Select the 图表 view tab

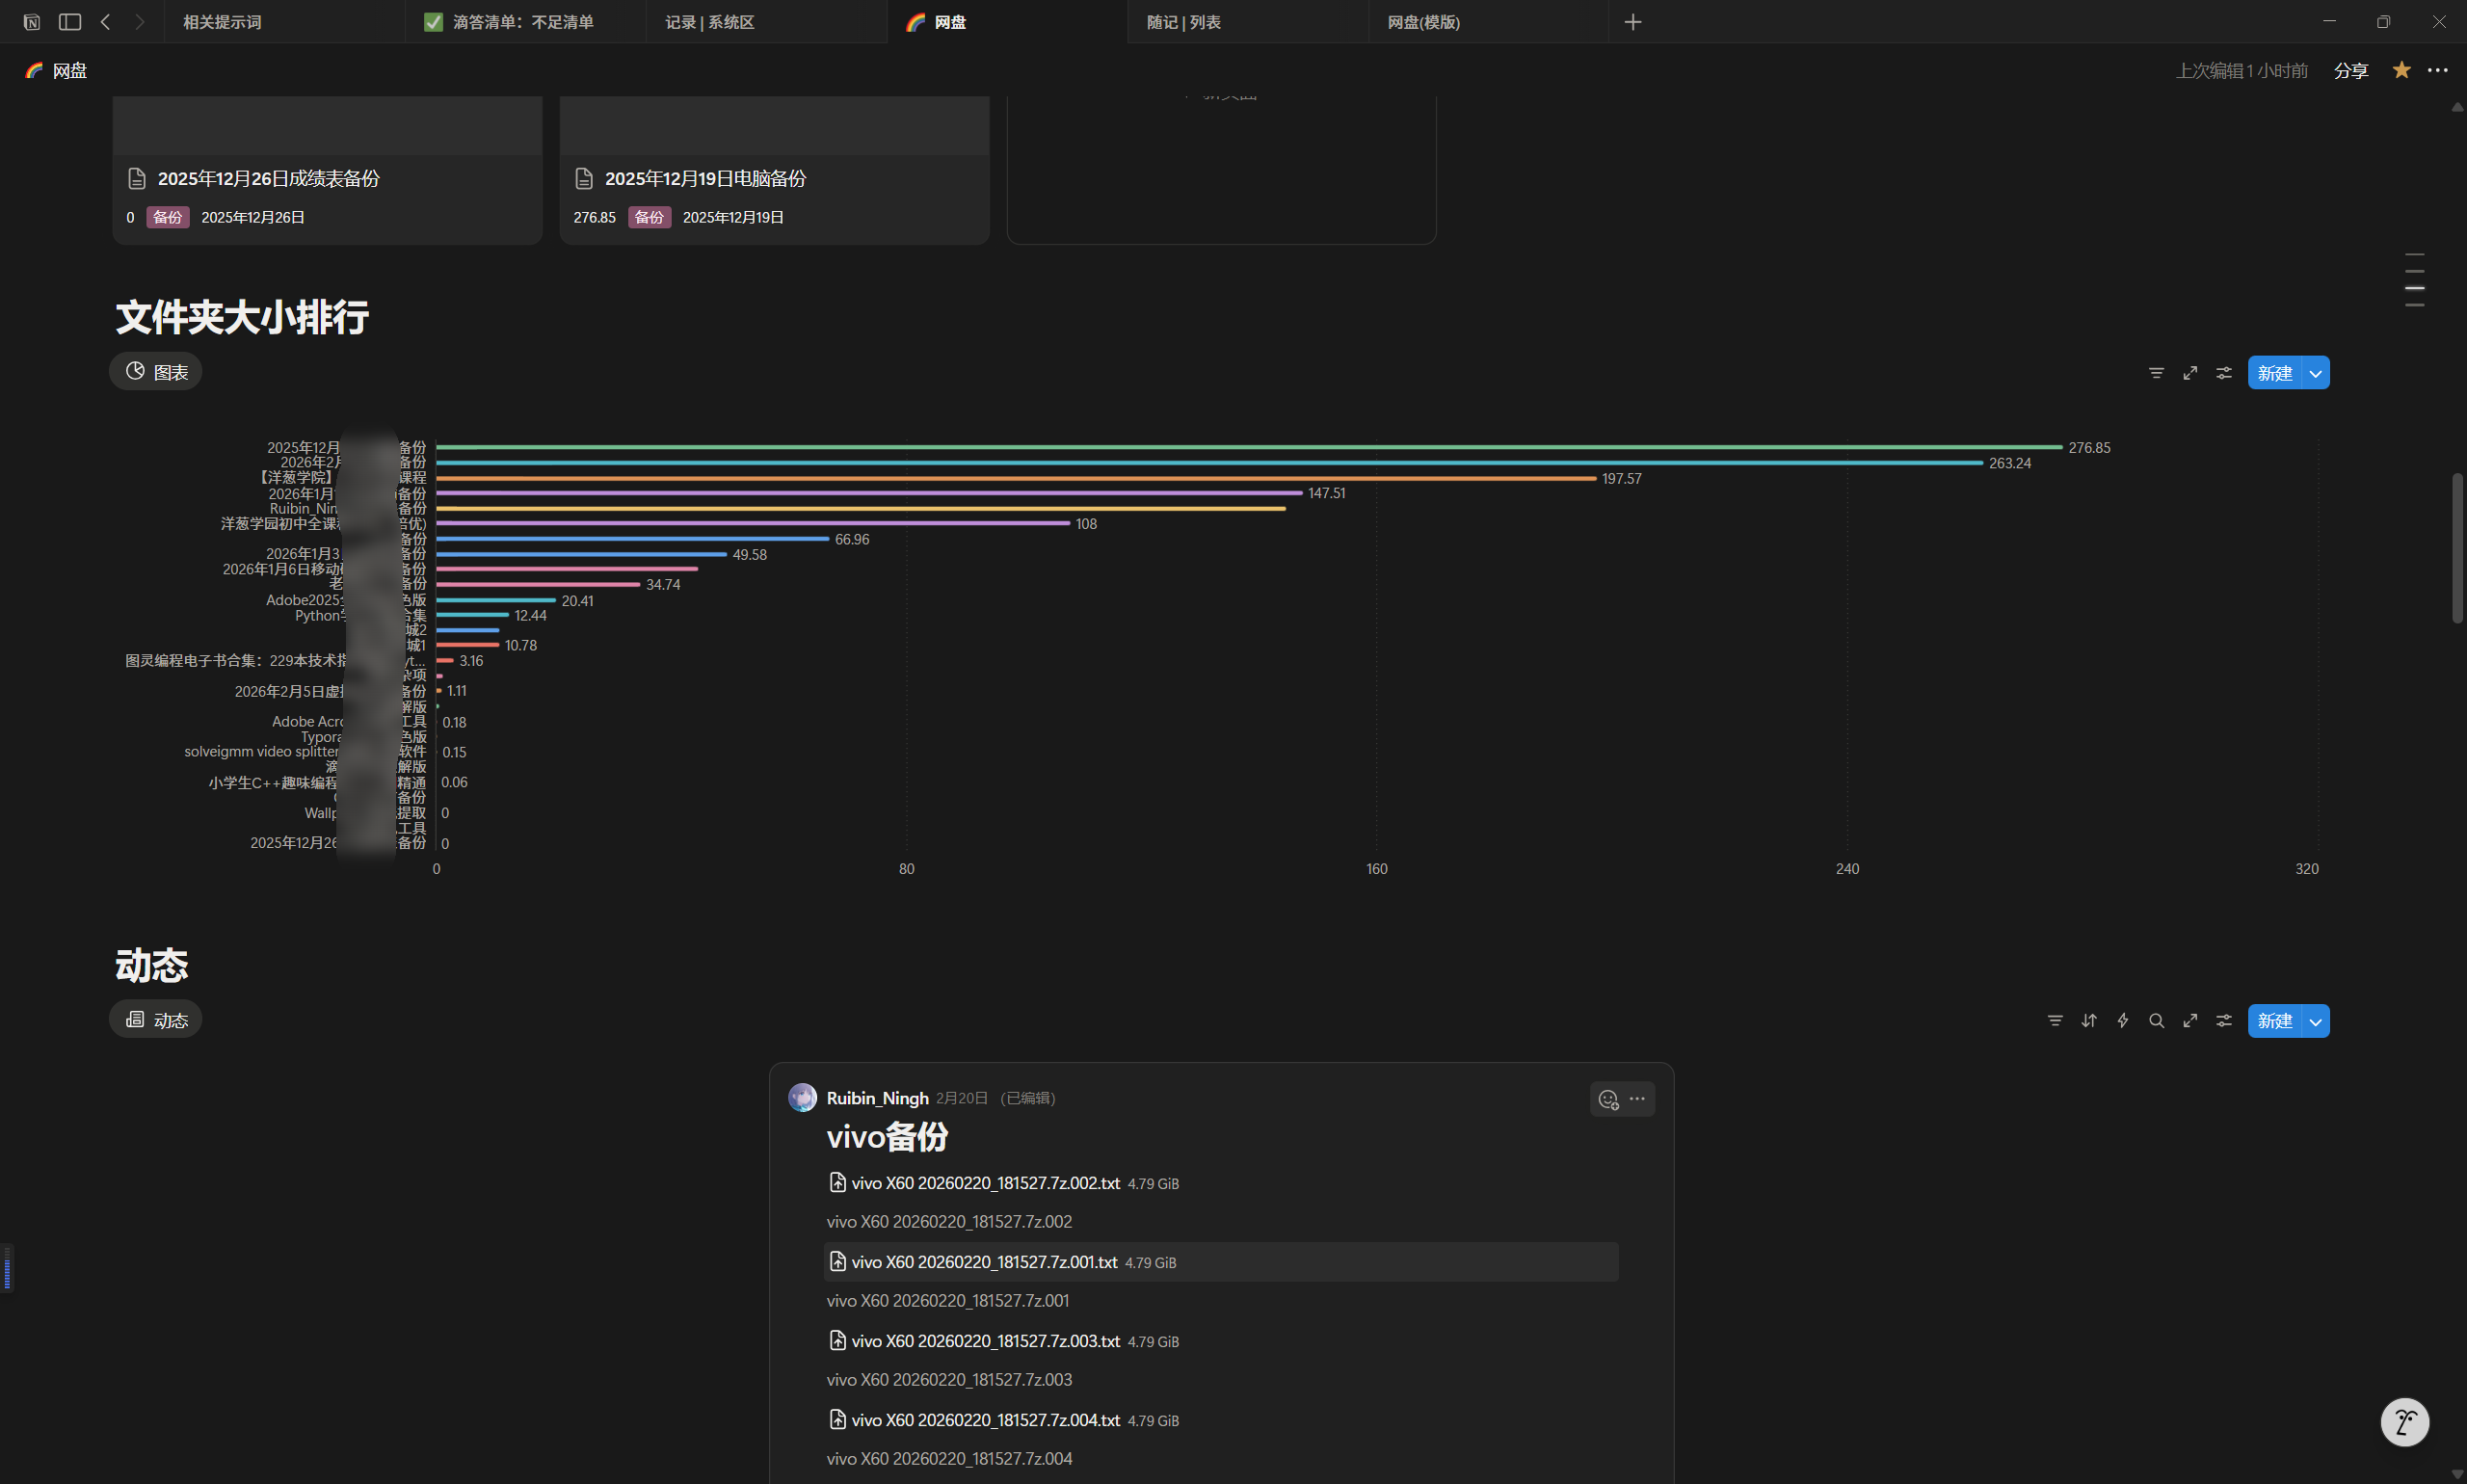pos(156,372)
